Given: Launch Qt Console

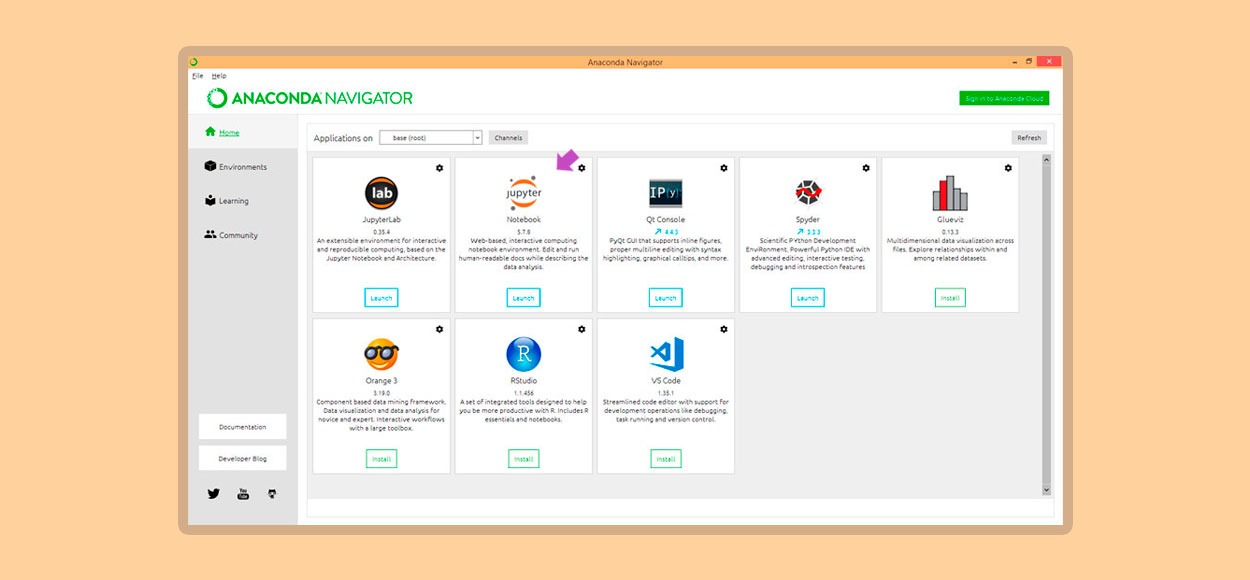Looking at the screenshot, I should [x=666, y=298].
